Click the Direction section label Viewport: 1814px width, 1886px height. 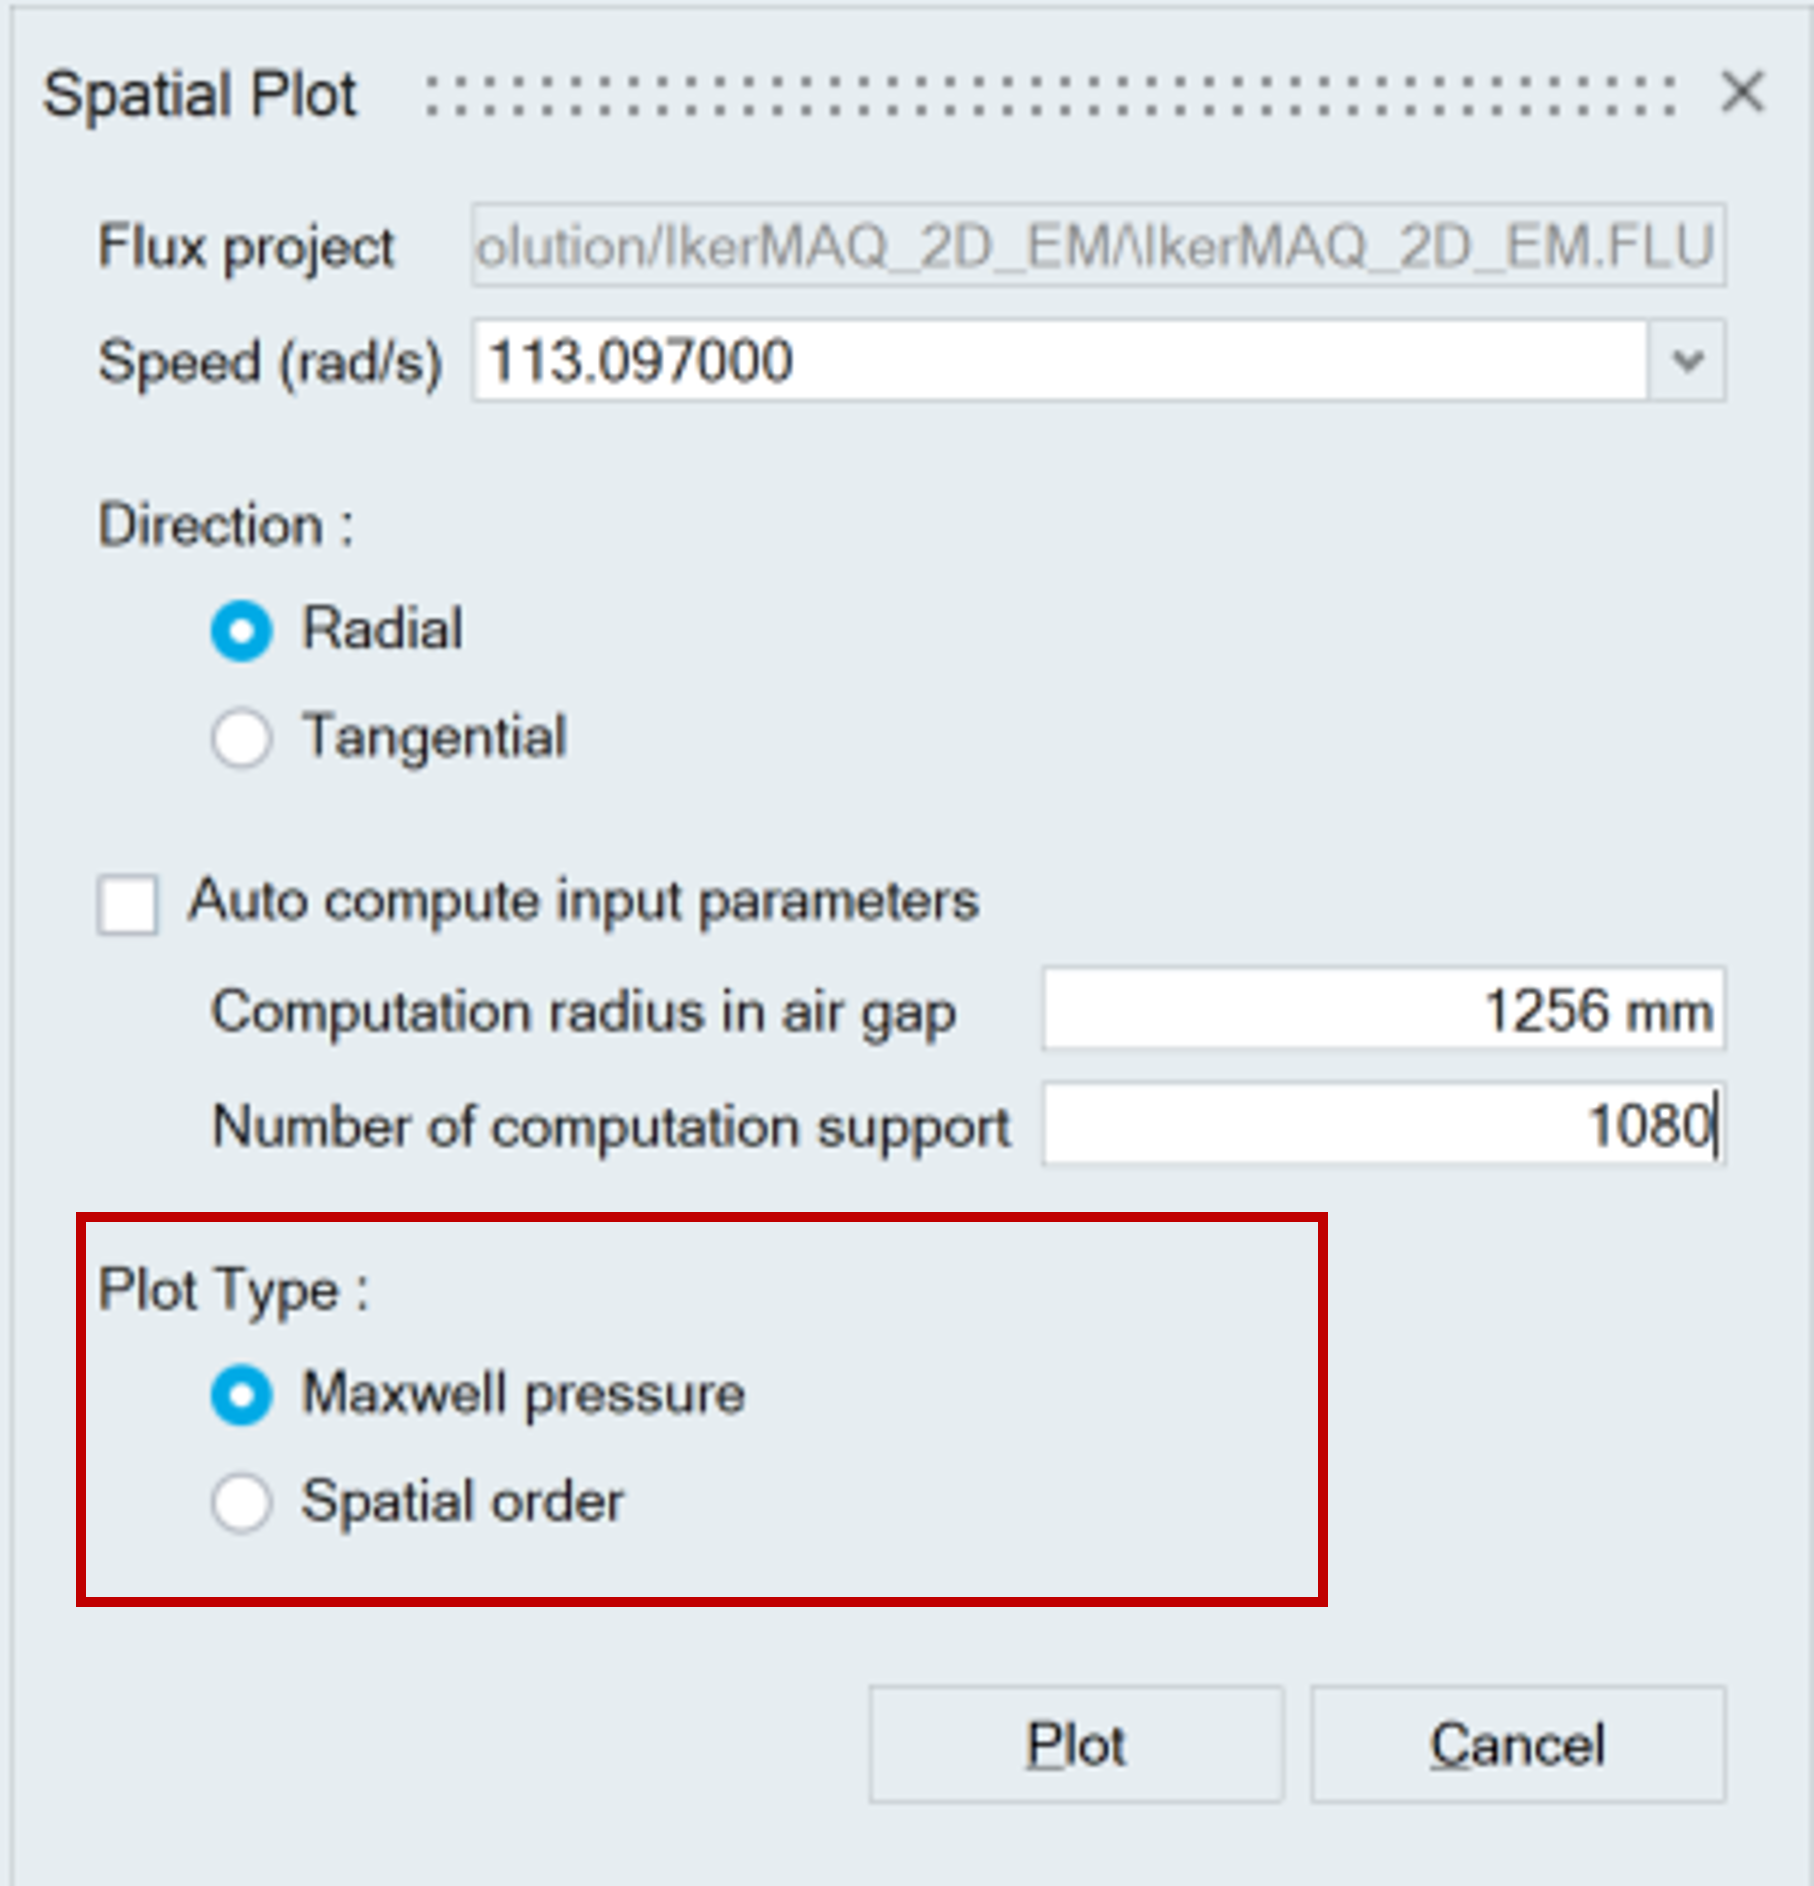[x=225, y=525]
